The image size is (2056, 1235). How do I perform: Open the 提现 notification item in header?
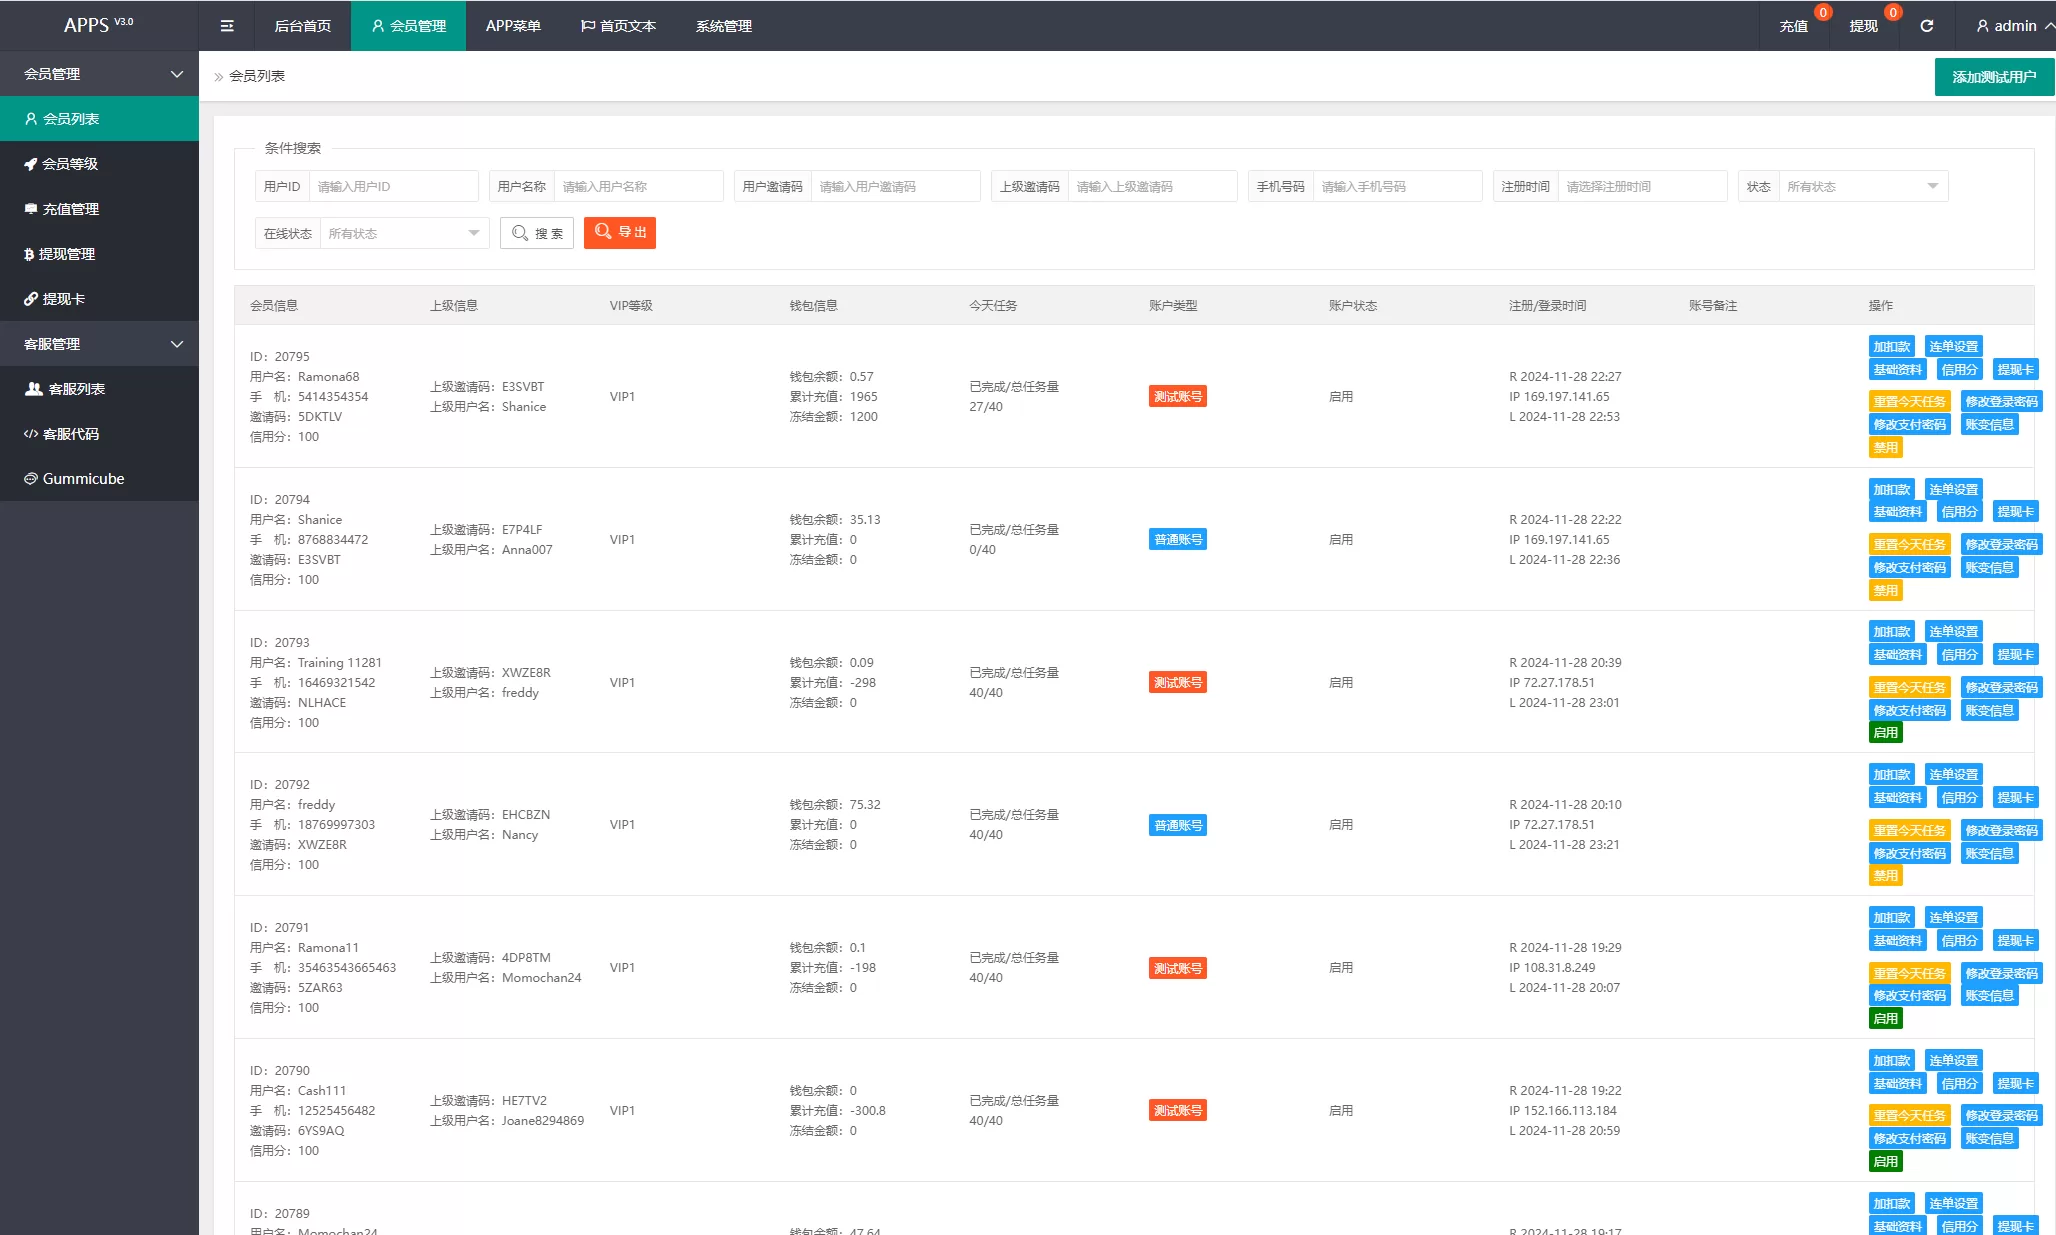click(x=1863, y=26)
